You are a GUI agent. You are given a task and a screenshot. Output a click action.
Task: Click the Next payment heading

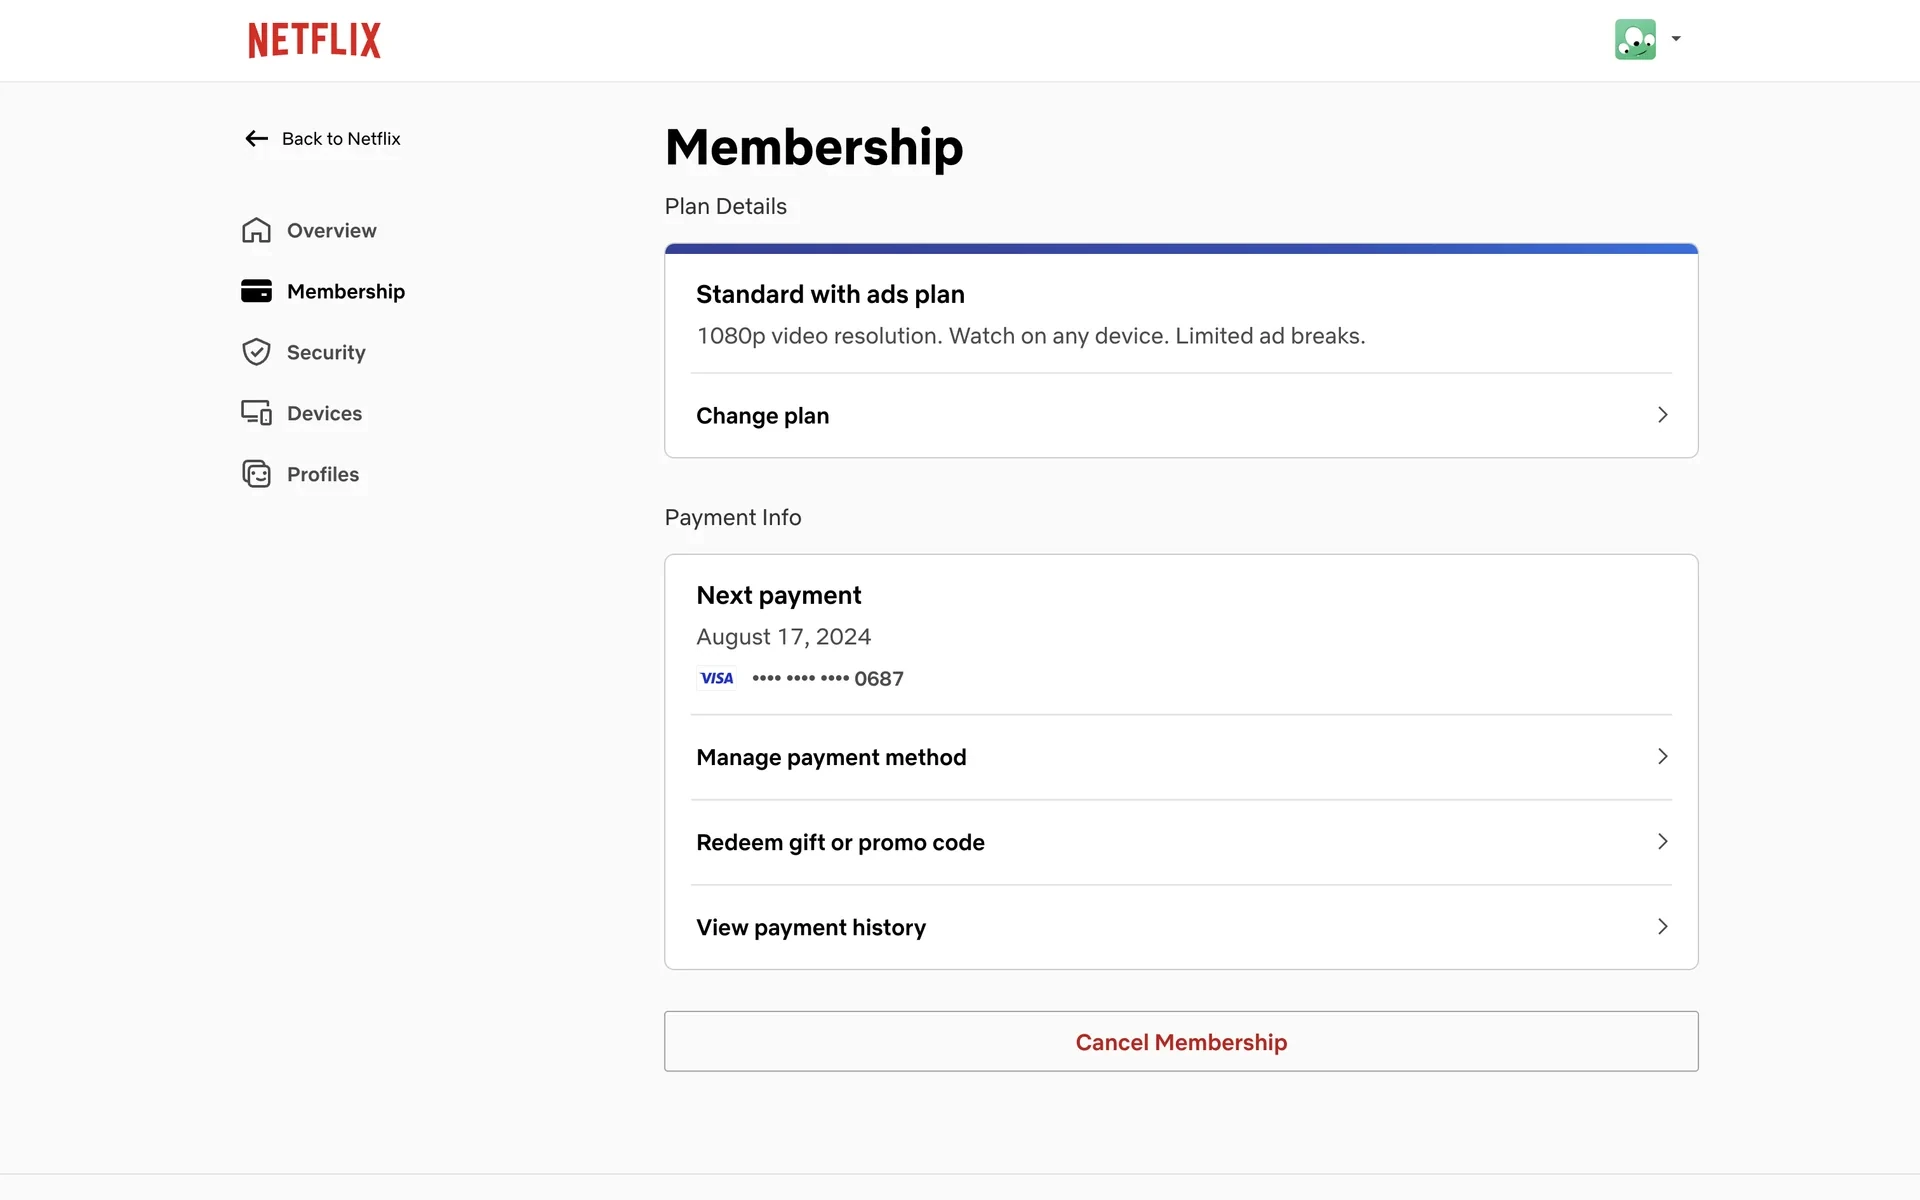[779, 595]
